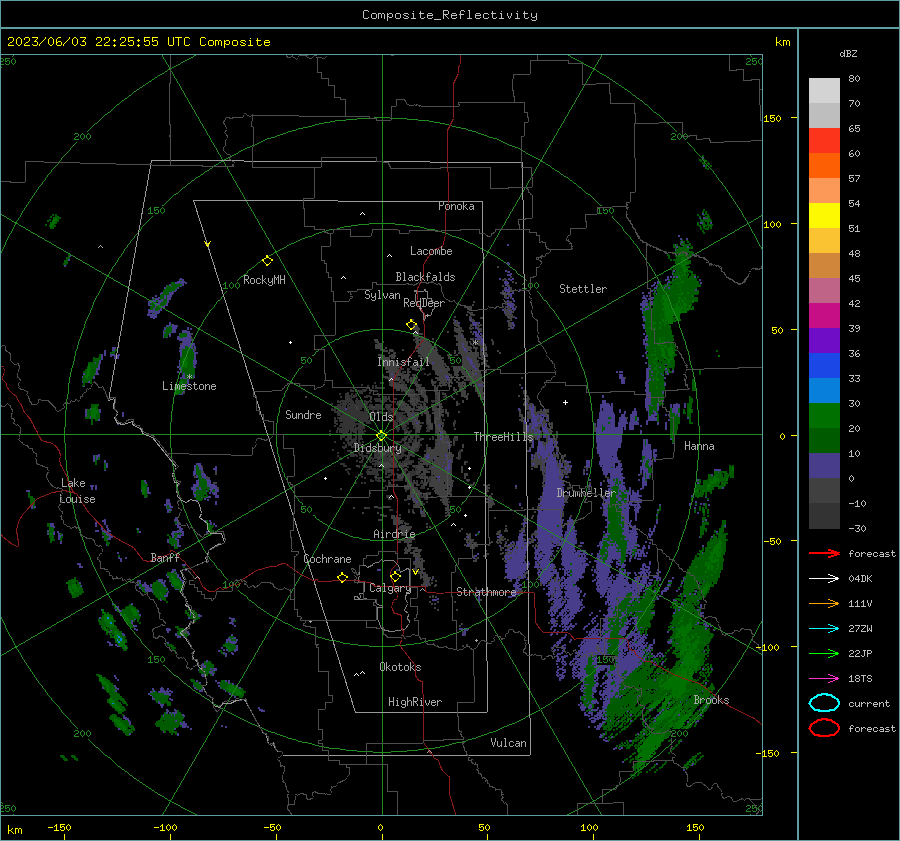Click the 18TS legend label

860,679
